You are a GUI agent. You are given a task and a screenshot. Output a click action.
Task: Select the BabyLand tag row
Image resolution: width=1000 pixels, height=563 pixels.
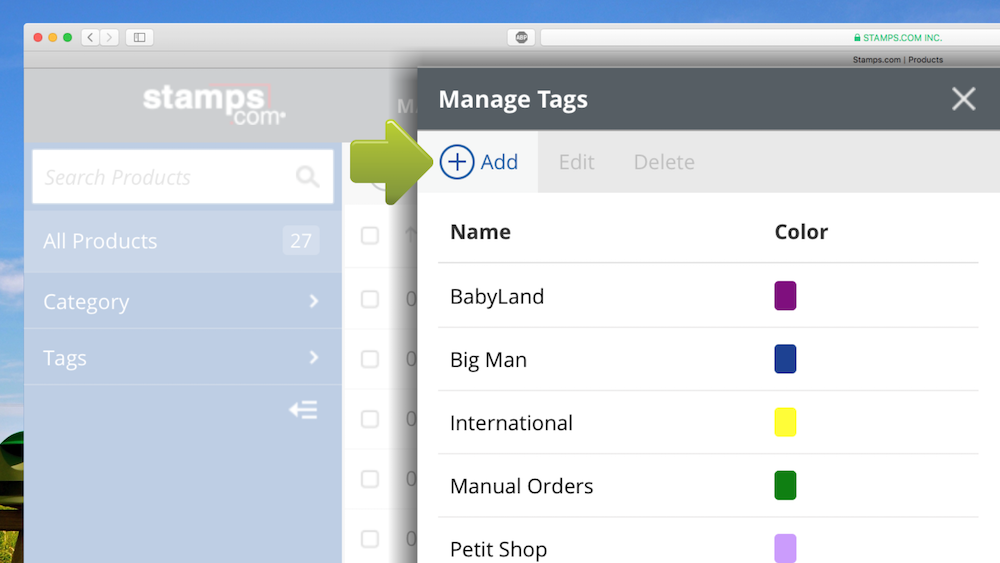coord(708,296)
